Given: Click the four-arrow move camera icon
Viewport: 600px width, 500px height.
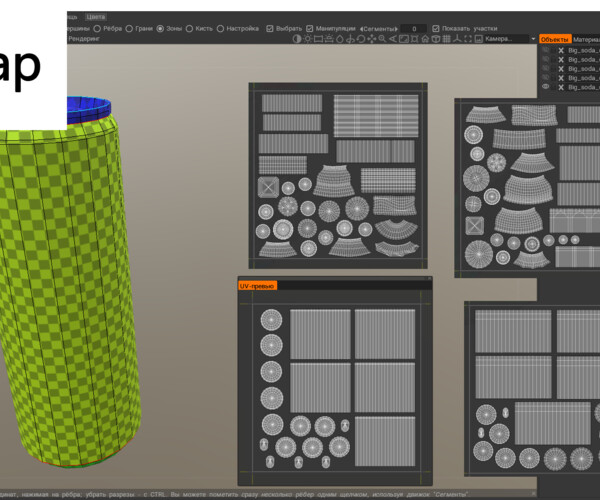Looking at the screenshot, I should (372, 39).
